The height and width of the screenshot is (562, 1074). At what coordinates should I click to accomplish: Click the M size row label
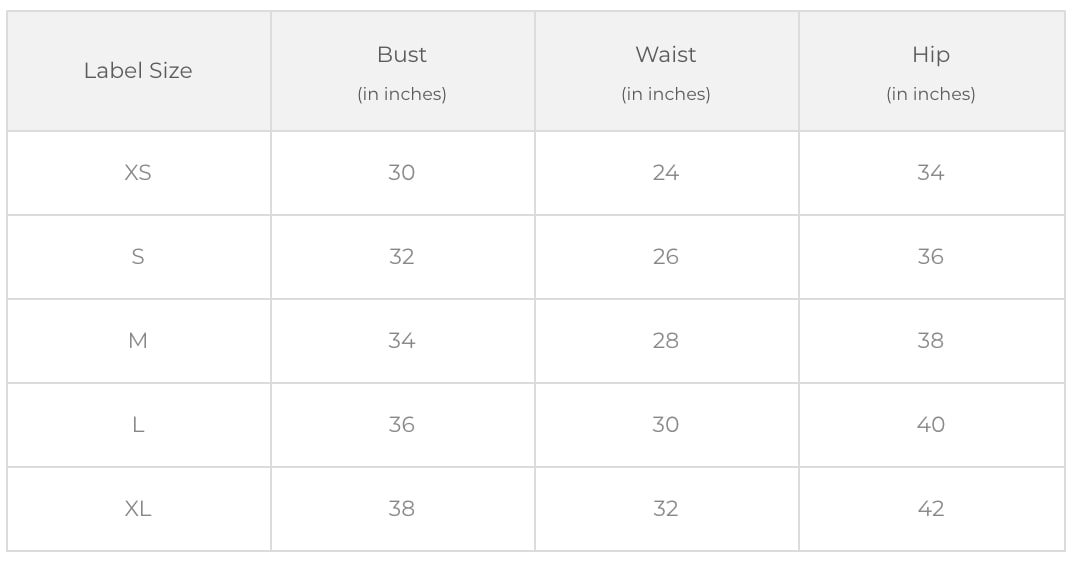tap(138, 341)
